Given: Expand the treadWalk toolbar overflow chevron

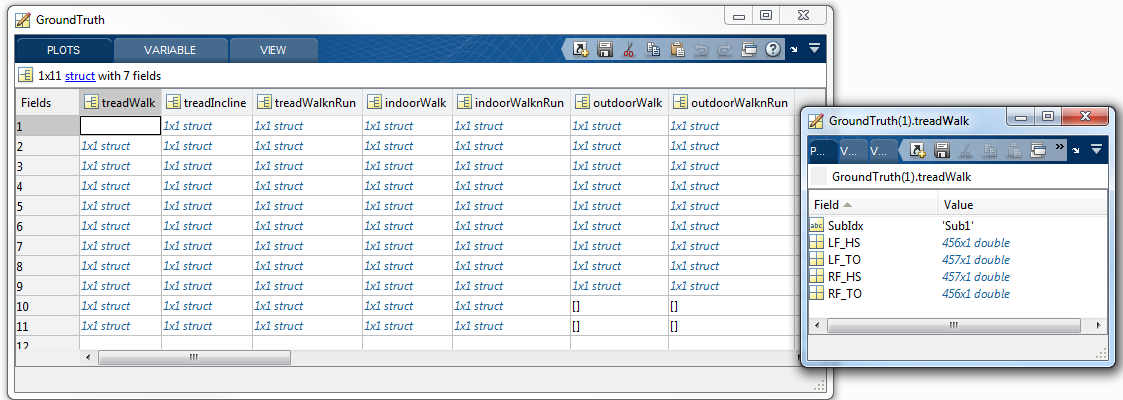Looking at the screenshot, I should (1059, 147).
